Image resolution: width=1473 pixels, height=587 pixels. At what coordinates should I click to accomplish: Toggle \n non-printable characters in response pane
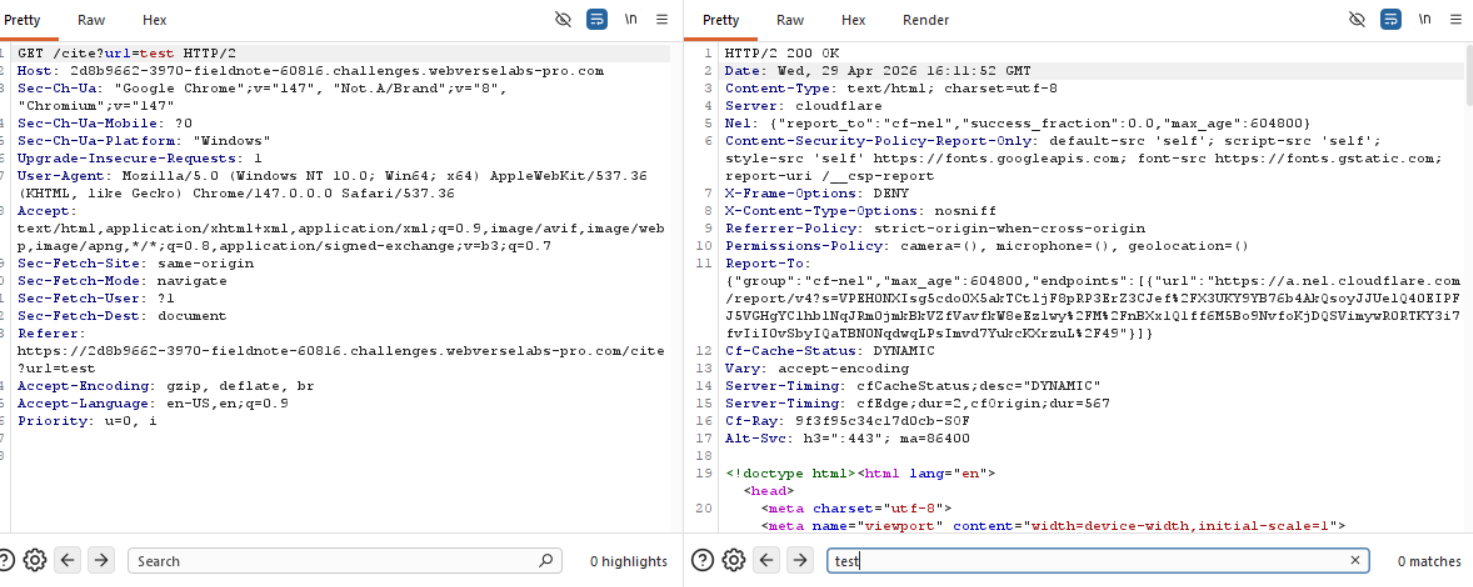coord(1425,19)
